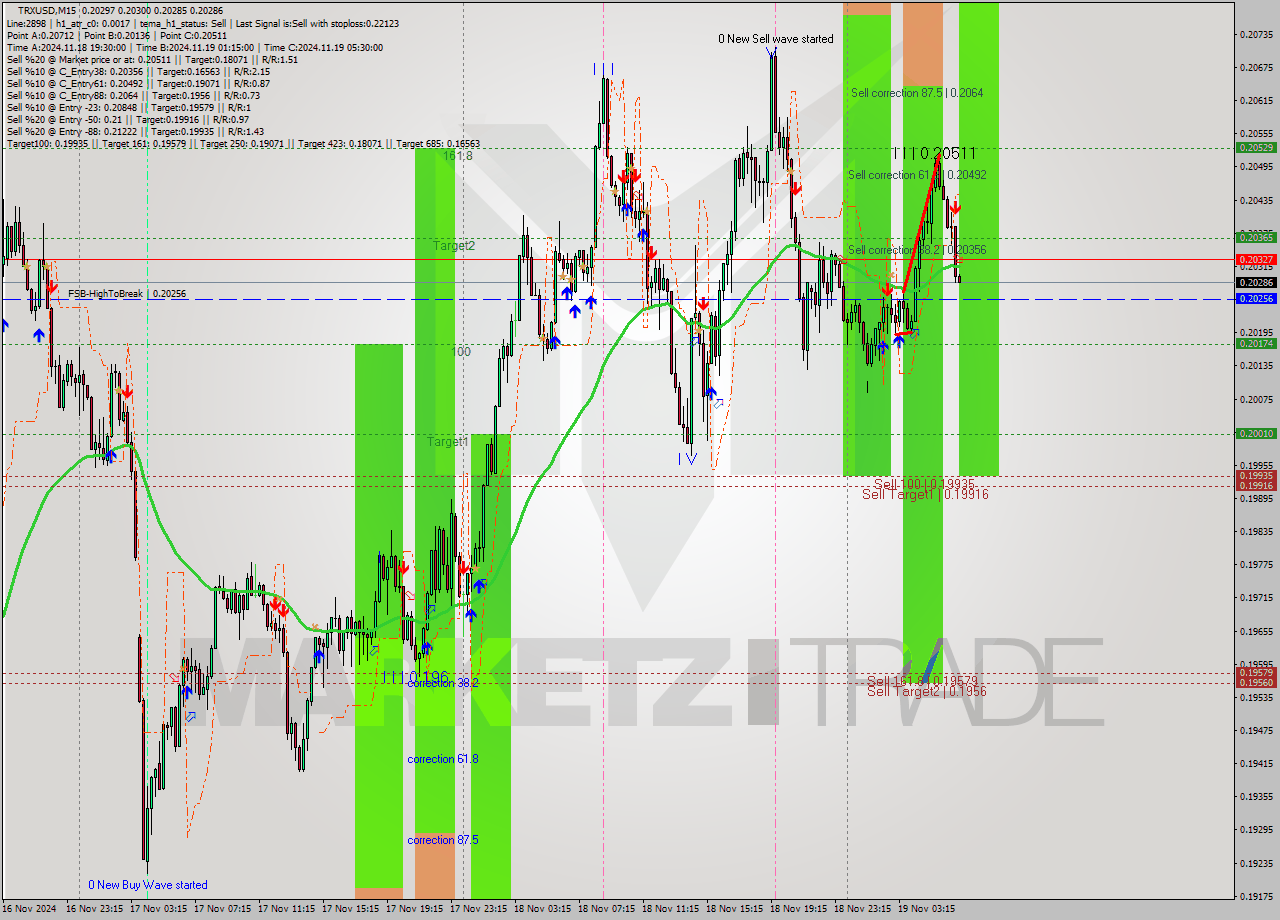This screenshot has height=920, width=1280.
Task: Click the blue 'correction 38.2' label
Action: click(x=442, y=683)
